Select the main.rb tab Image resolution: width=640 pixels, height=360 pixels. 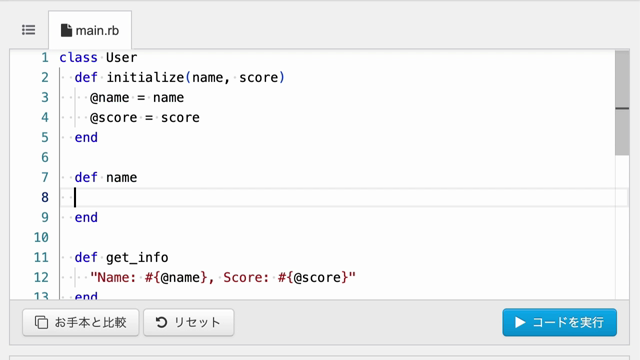coord(90,30)
